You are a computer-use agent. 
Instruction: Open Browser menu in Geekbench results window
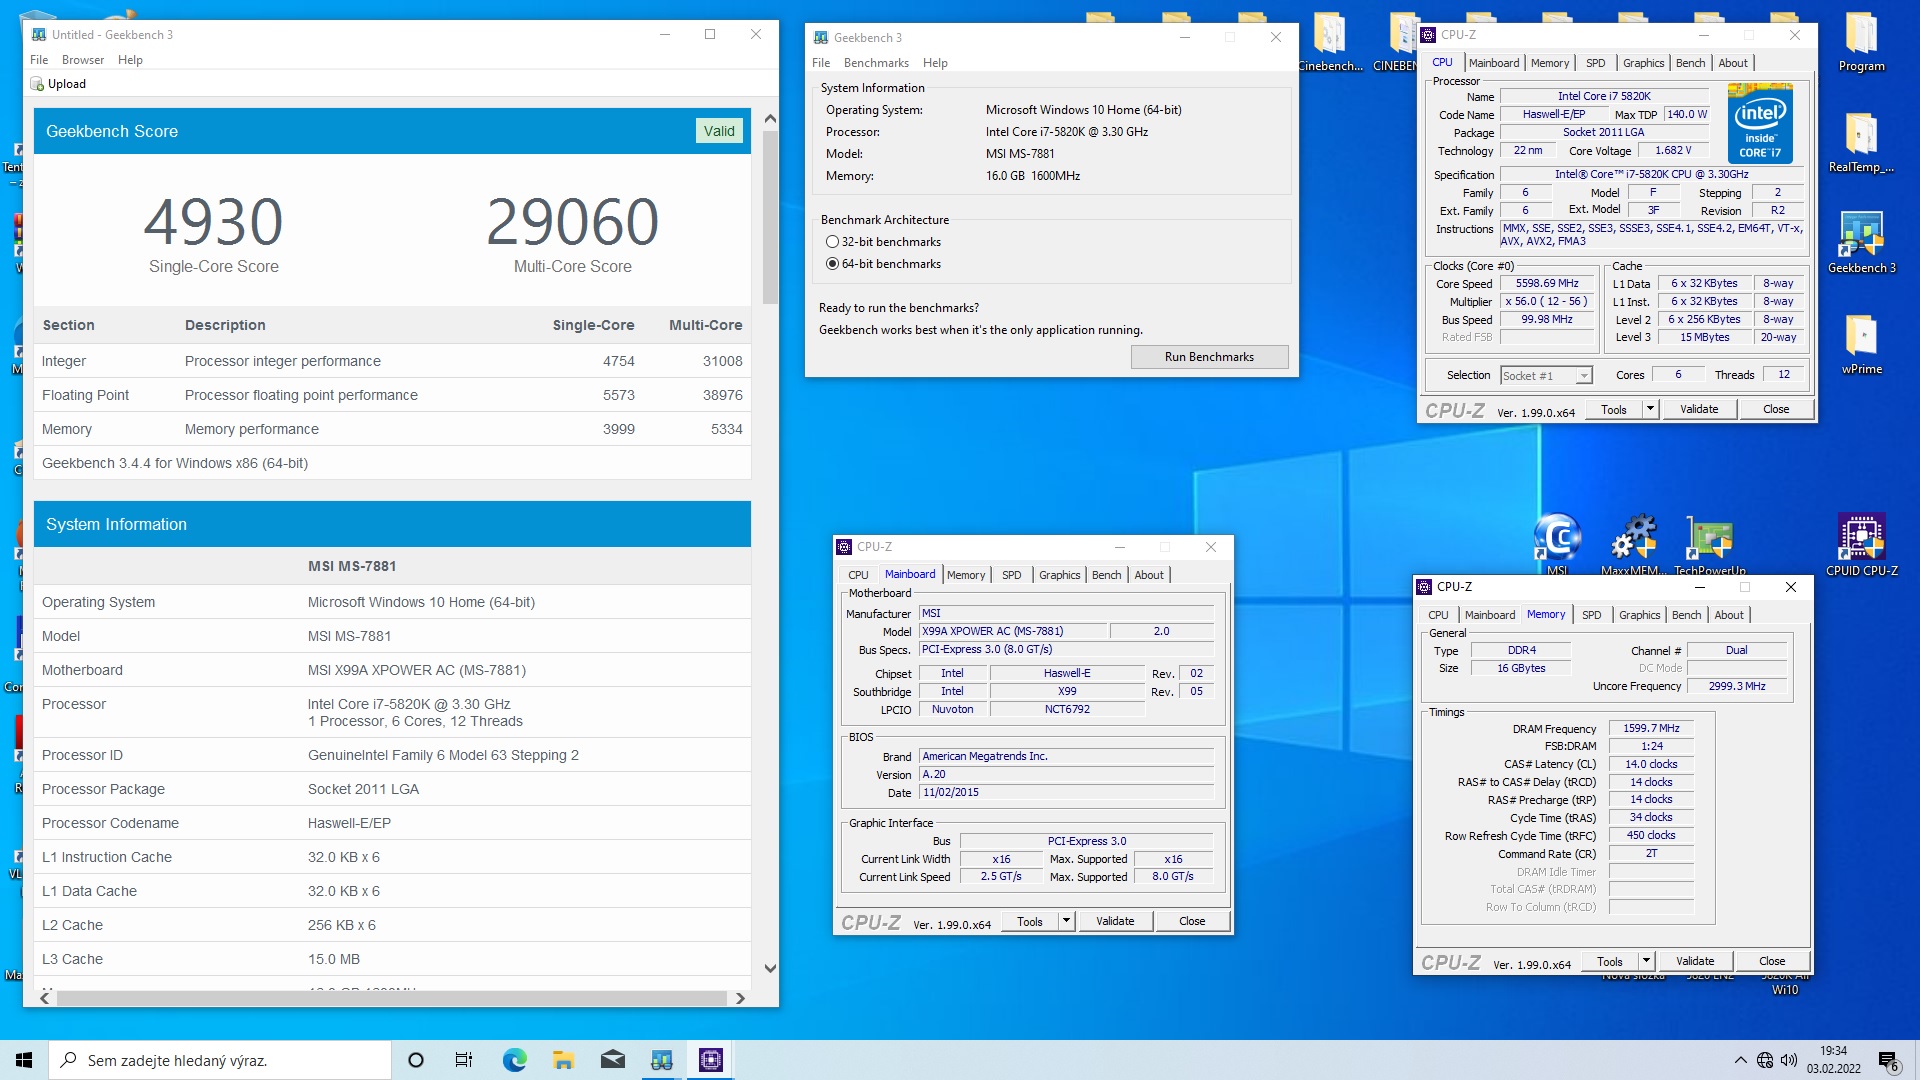coord(83,60)
